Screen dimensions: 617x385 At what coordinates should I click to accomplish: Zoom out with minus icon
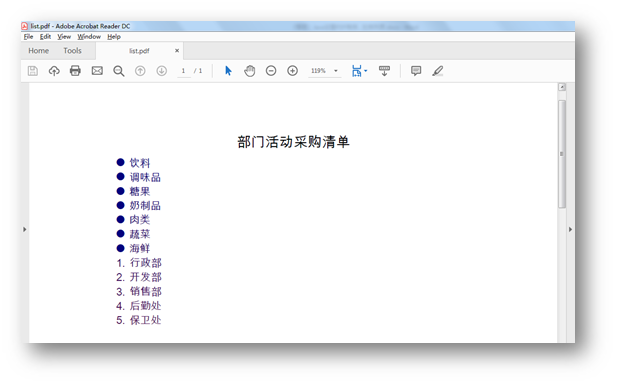(x=271, y=71)
